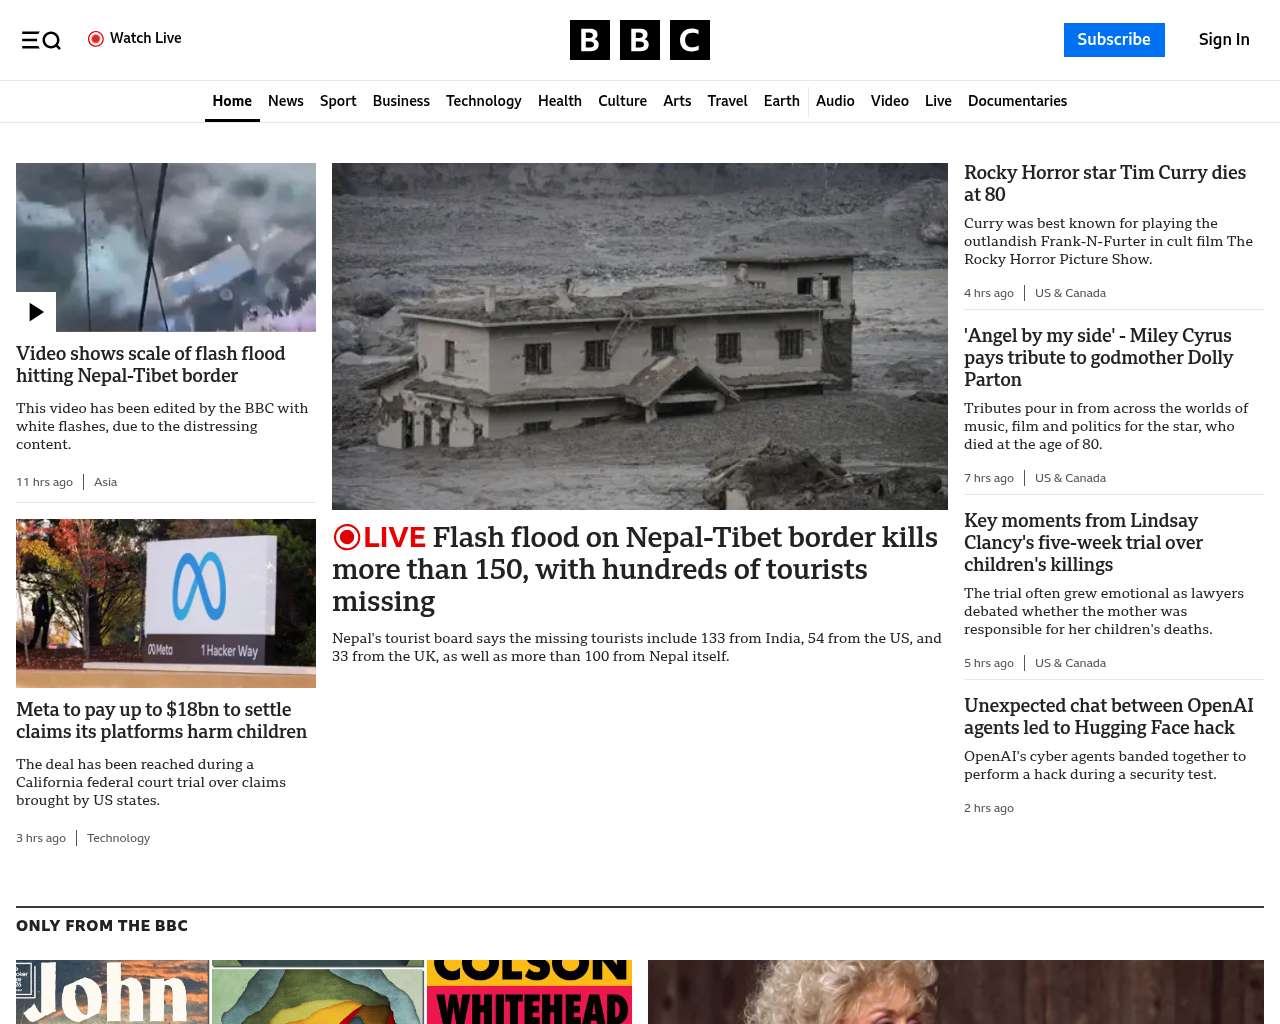This screenshot has height=1024, width=1280.
Task: Click Sign In
Action: [x=1224, y=40]
